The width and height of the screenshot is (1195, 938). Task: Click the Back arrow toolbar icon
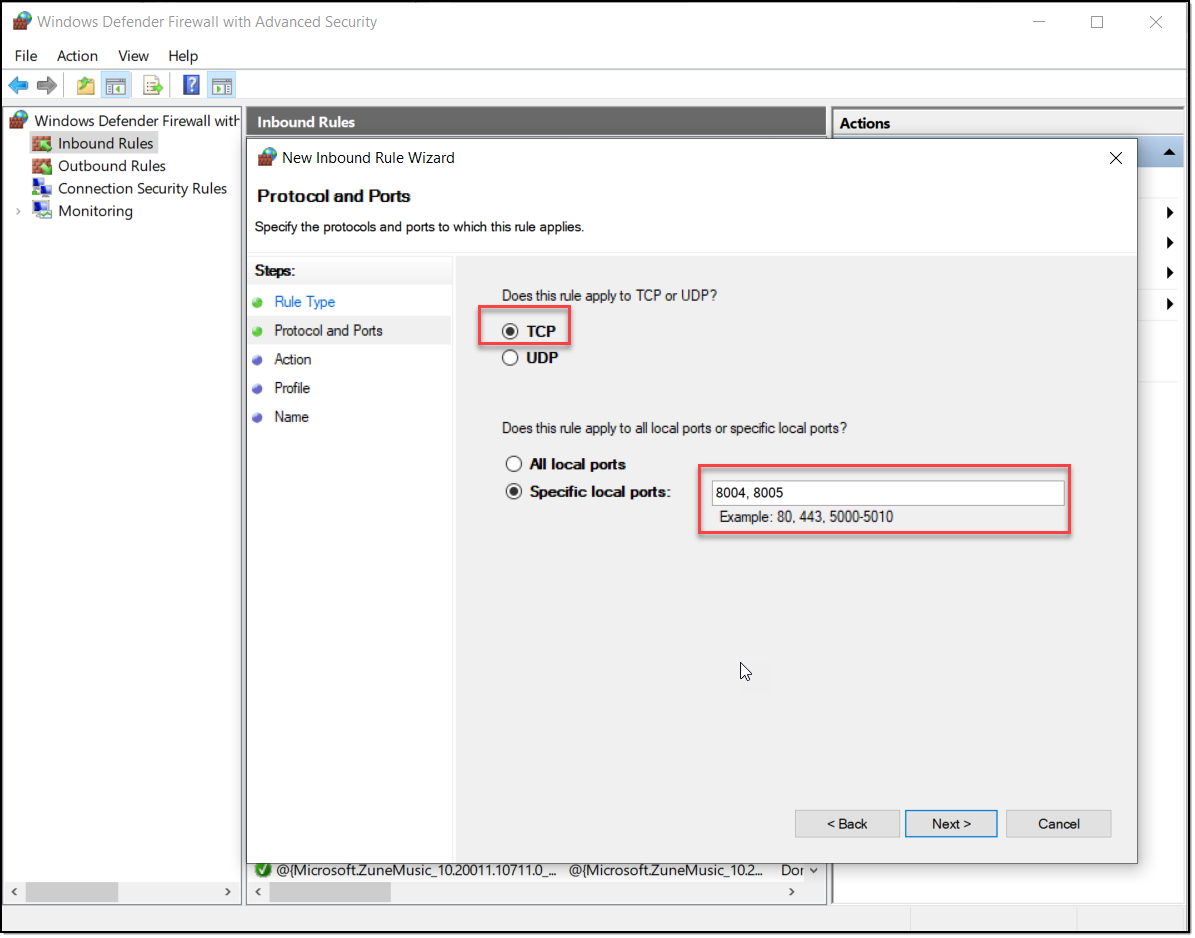pos(18,86)
